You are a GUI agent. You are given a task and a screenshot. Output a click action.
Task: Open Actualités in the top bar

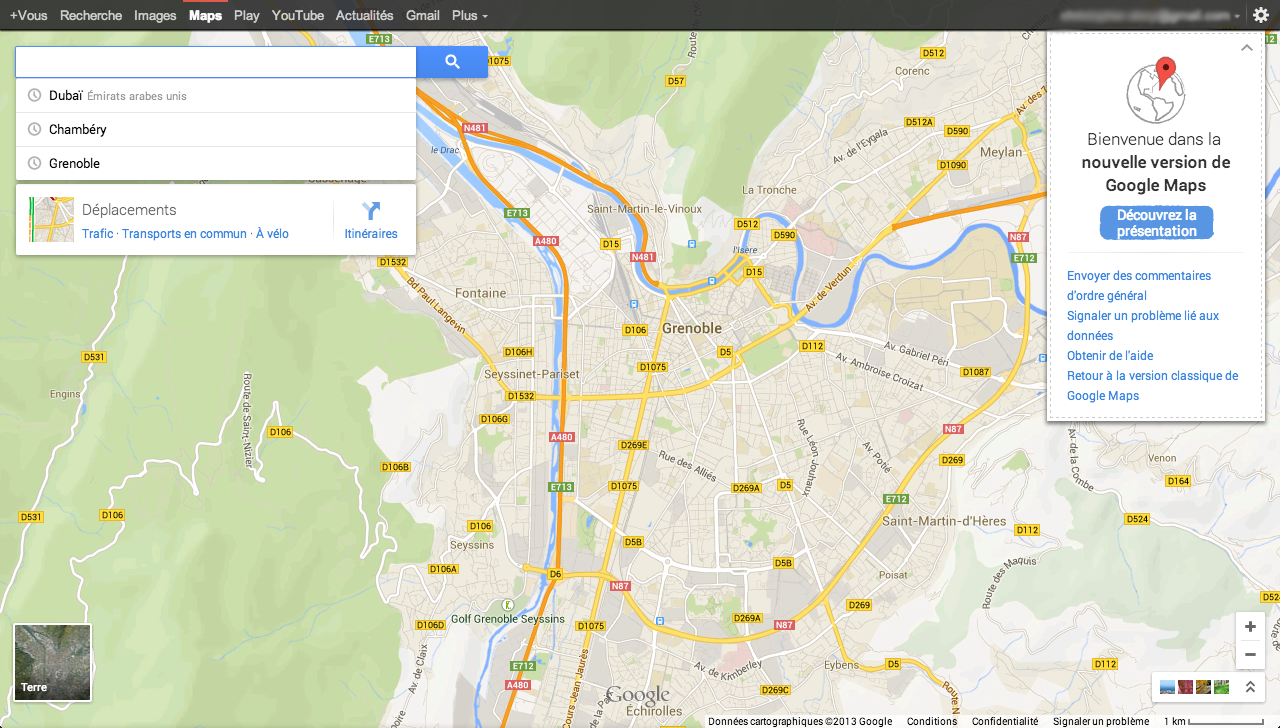[x=365, y=16]
